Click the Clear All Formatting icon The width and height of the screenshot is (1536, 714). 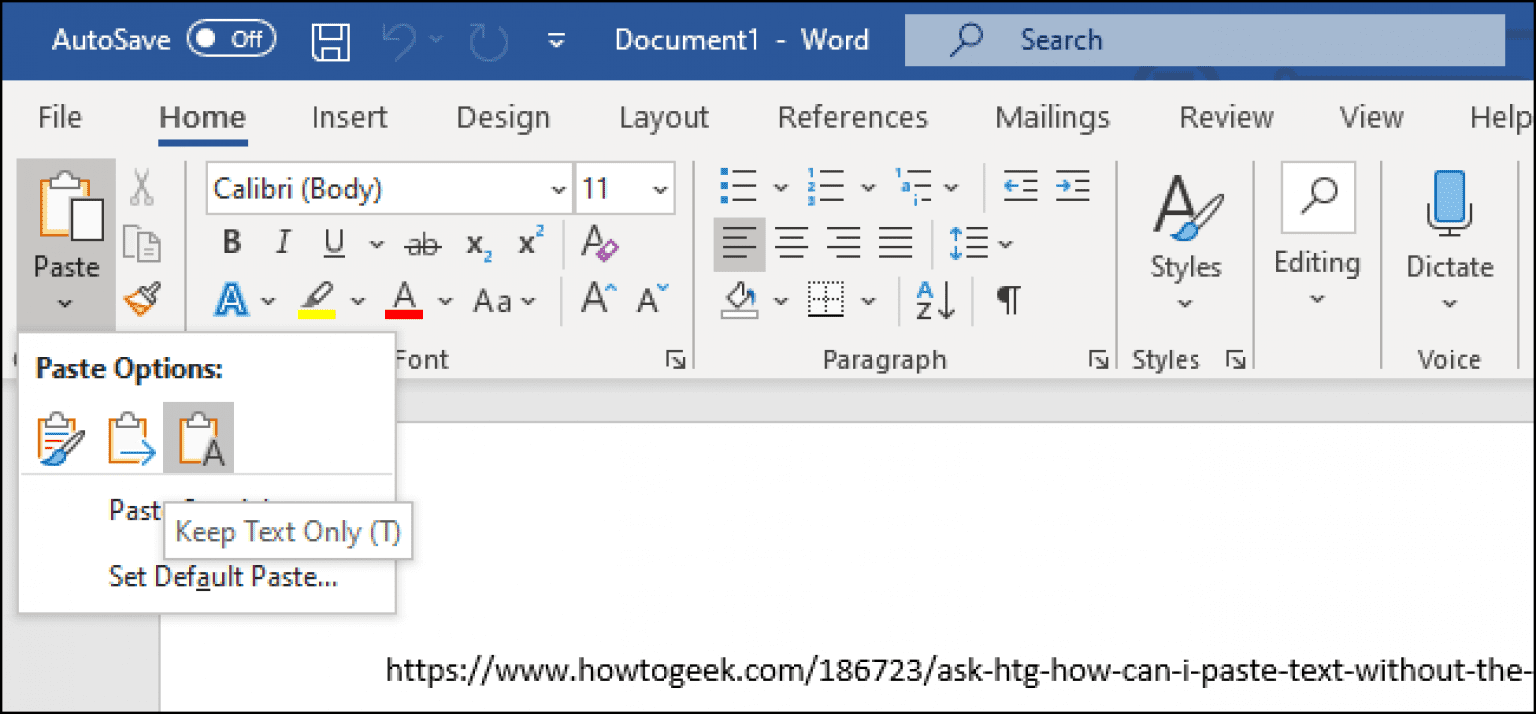point(600,243)
